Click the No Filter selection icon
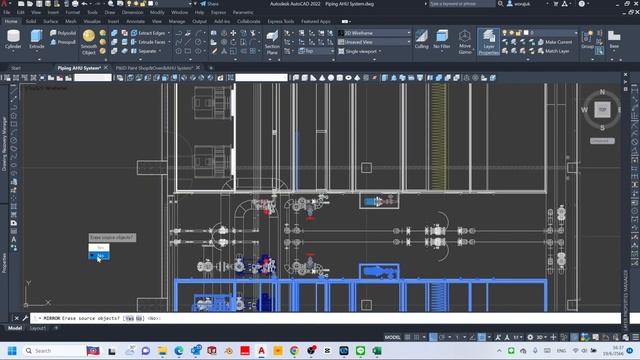The width and height of the screenshot is (640, 360). point(442,36)
